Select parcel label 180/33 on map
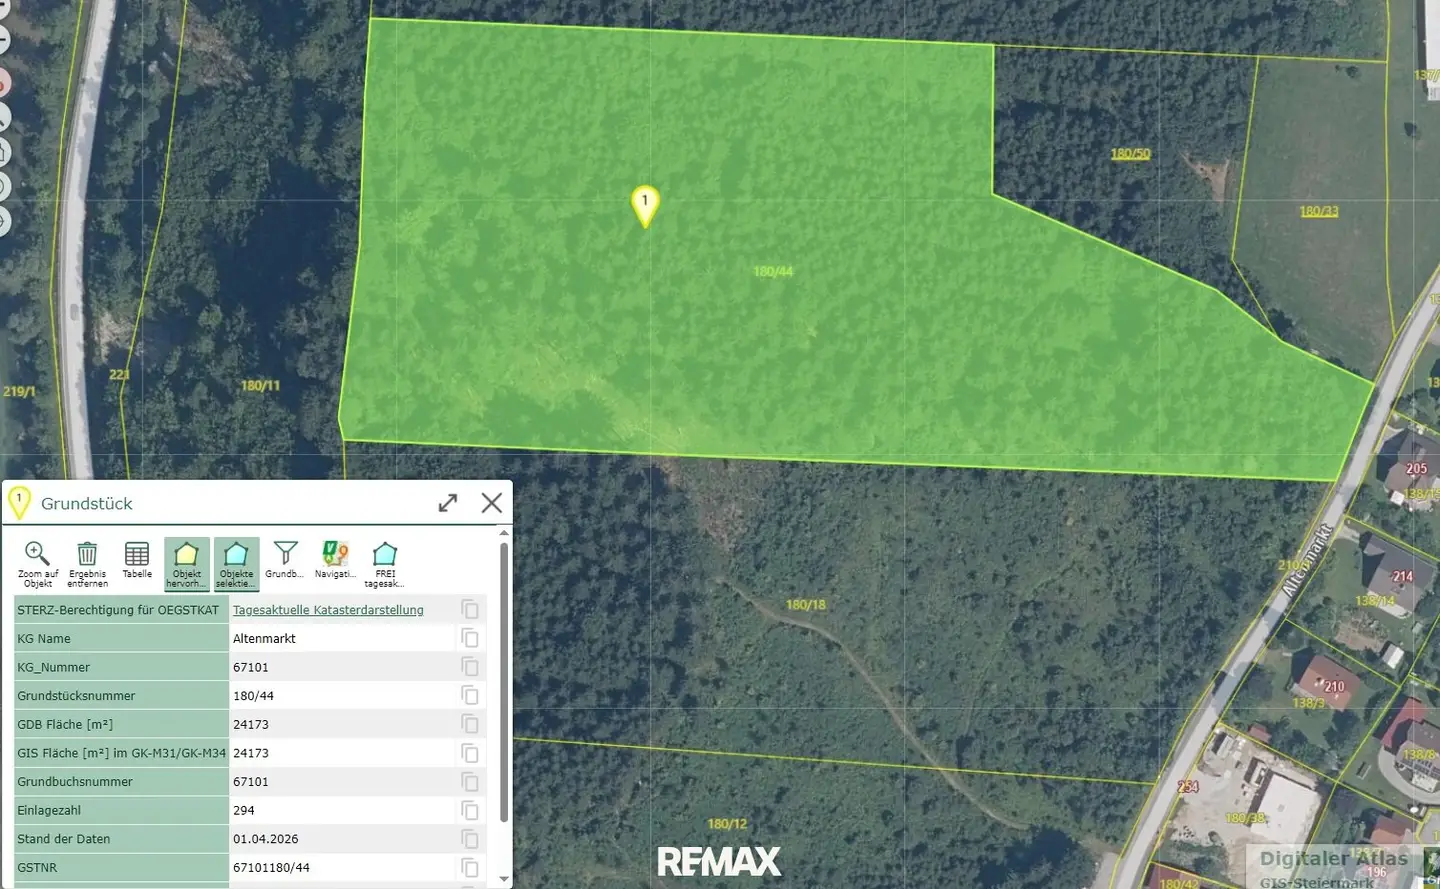This screenshot has height=889, width=1440. tap(1319, 211)
